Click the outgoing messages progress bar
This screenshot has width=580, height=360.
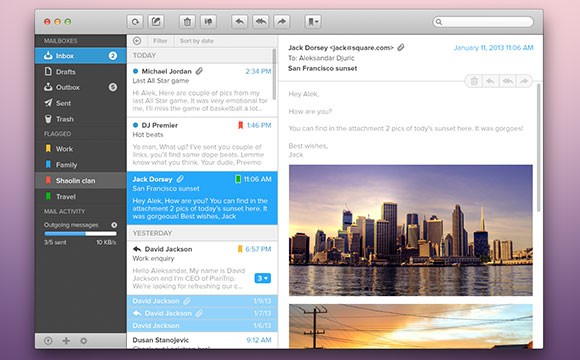[x=80, y=233]
